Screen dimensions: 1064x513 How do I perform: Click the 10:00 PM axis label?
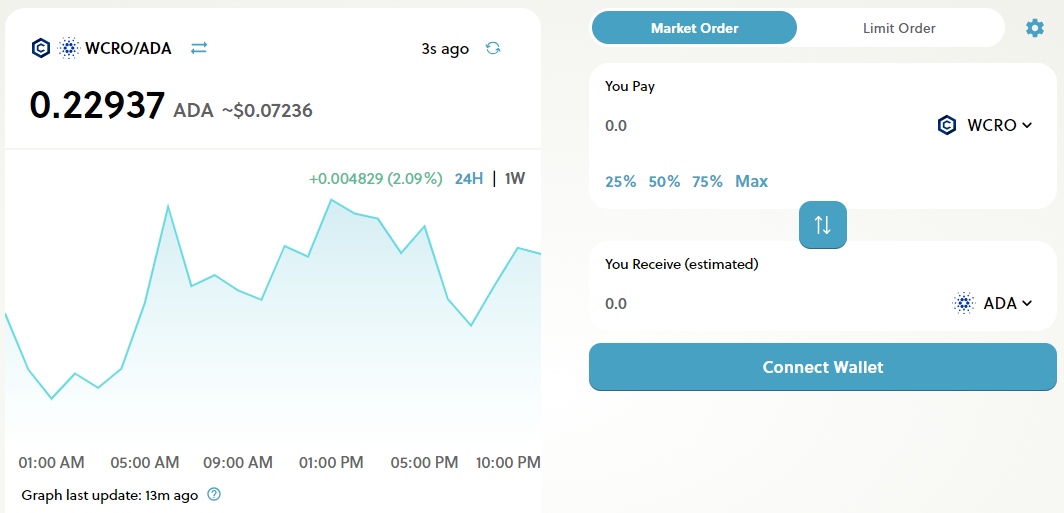click(508, 463)
